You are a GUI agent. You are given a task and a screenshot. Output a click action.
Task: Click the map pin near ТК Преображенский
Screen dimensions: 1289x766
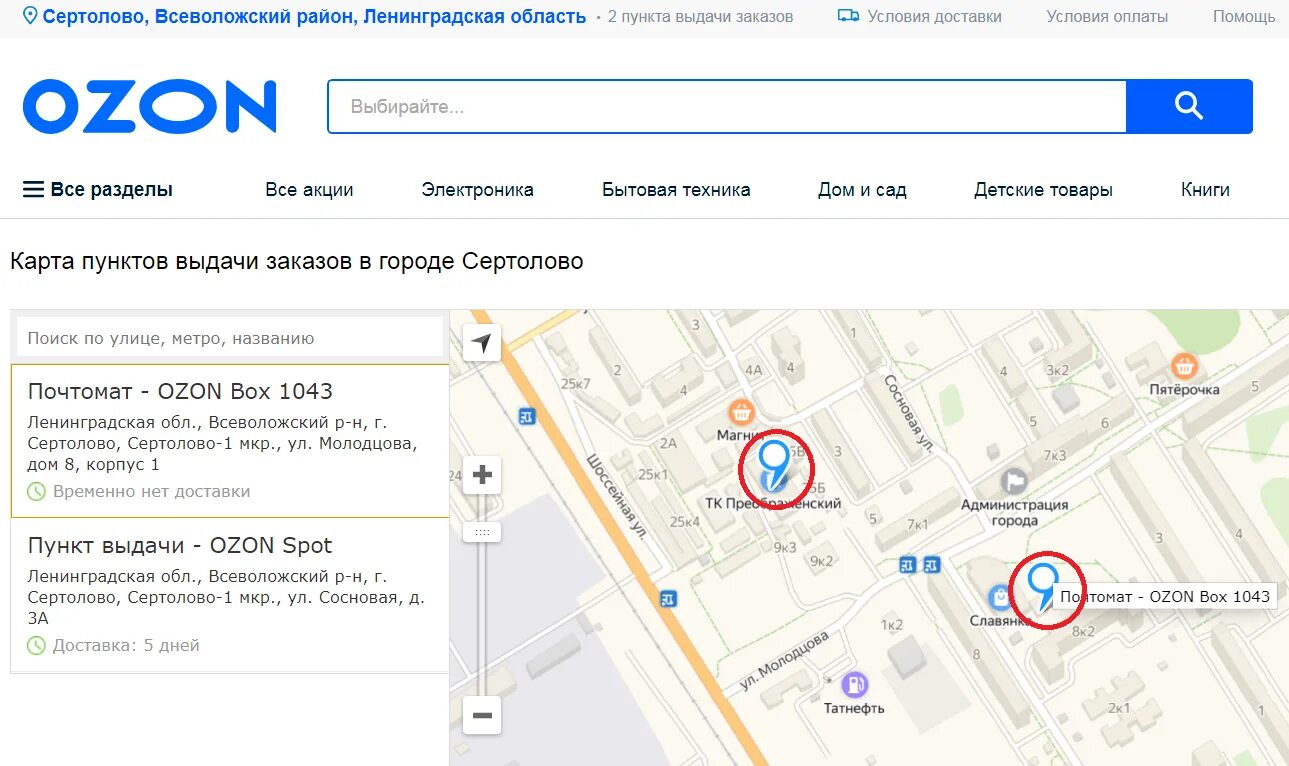point(774,464)
